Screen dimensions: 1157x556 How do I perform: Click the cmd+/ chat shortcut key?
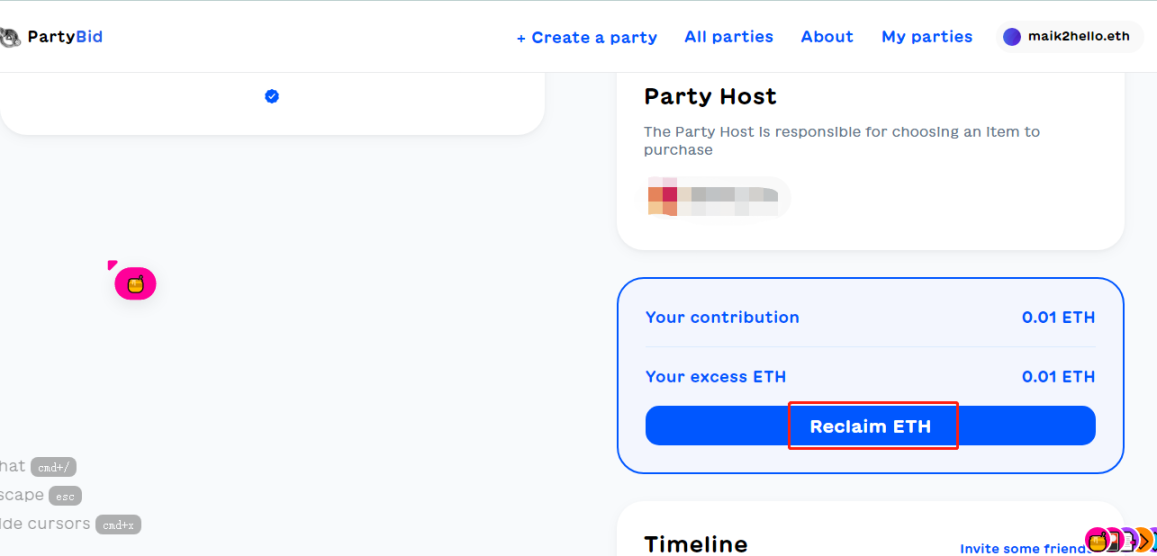(x=53, y=467)
